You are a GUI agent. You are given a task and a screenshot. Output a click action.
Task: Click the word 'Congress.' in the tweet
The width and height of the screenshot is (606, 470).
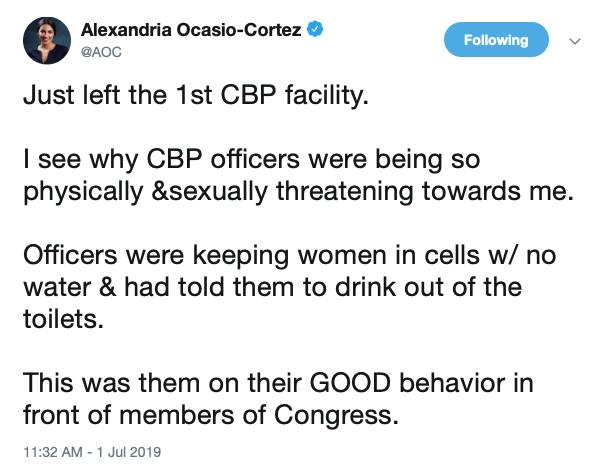(x=336, y=416)
